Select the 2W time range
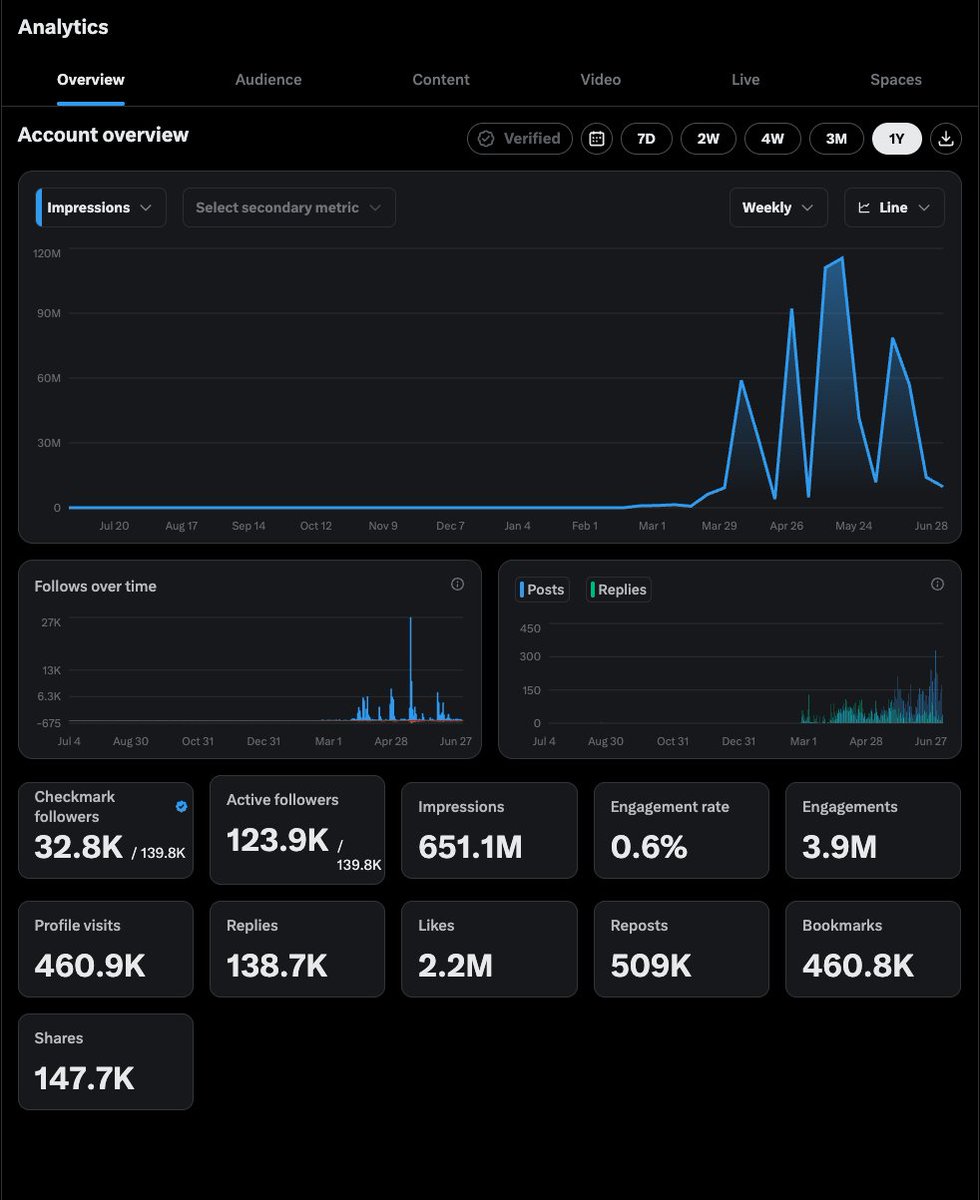Viewport: 980px width, 1200px height. click(708, 139)
